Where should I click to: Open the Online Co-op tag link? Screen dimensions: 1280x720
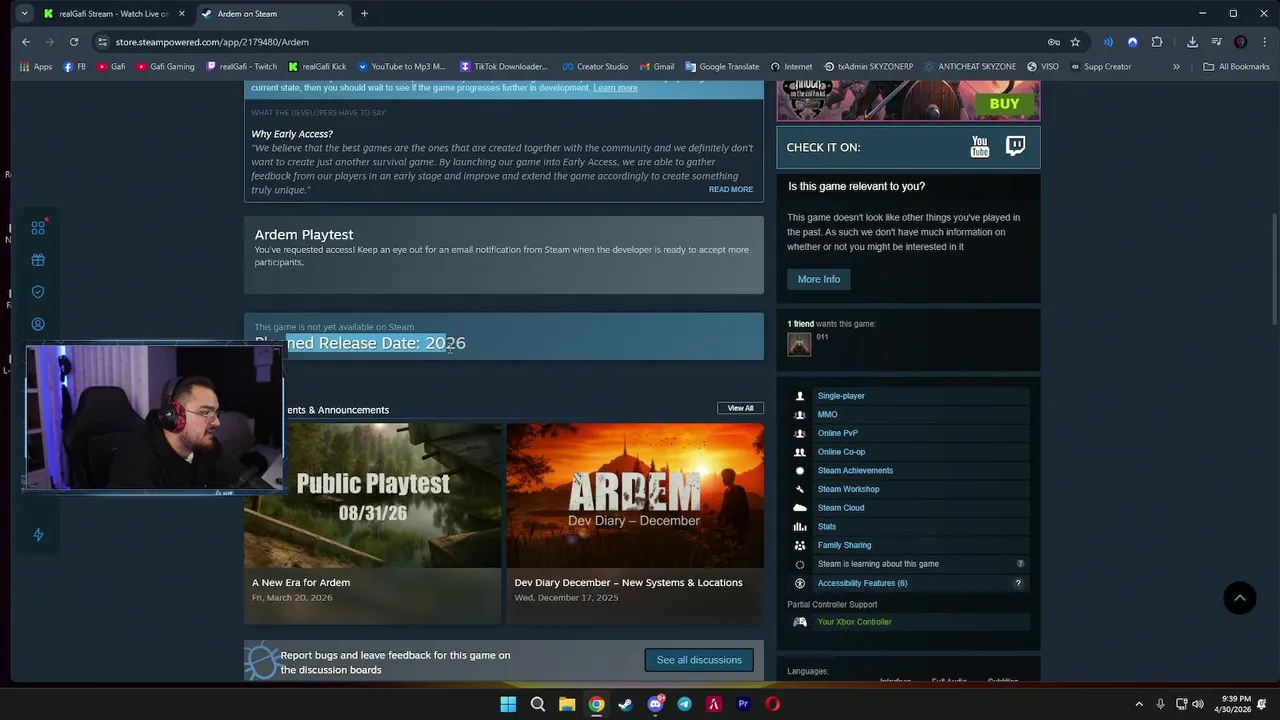(x=841, y=452)
